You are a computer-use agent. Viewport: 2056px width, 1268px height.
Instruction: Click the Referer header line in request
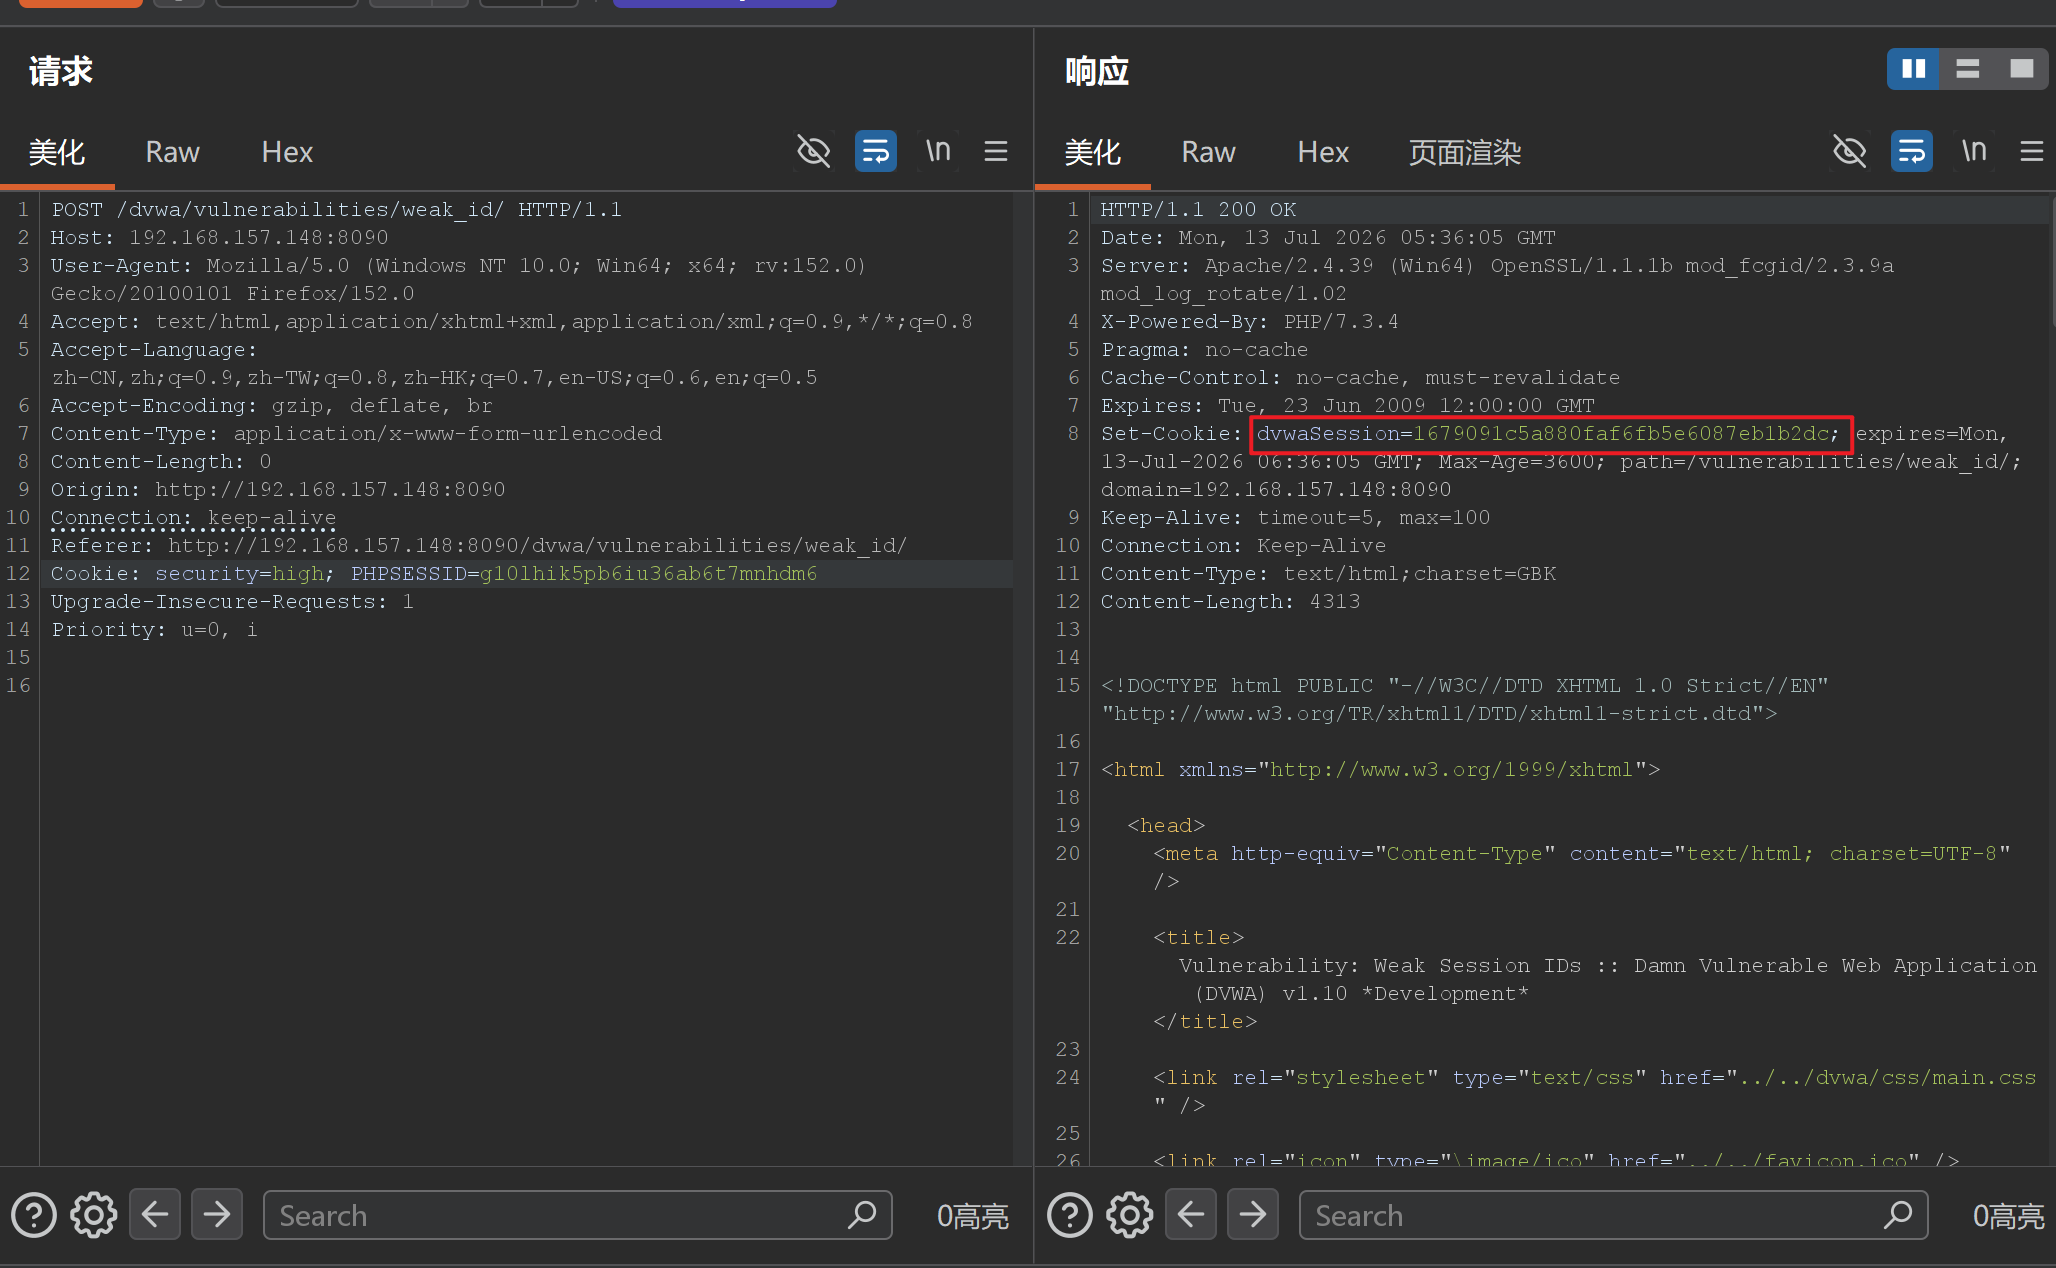pos(479,545)
